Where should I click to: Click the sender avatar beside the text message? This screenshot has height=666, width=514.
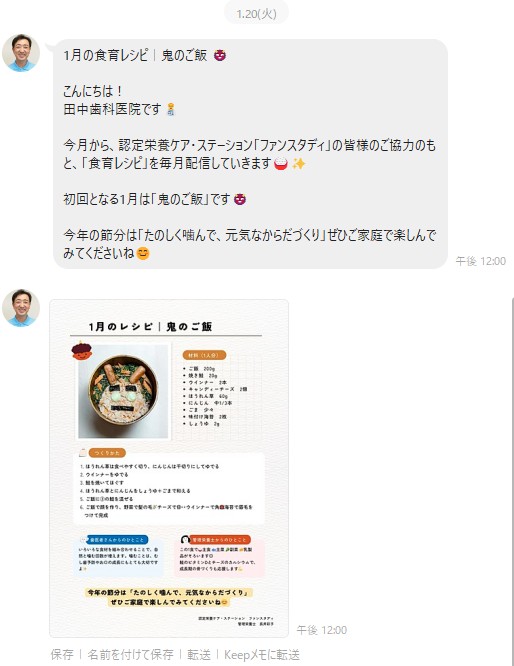(x=21, y=53)
